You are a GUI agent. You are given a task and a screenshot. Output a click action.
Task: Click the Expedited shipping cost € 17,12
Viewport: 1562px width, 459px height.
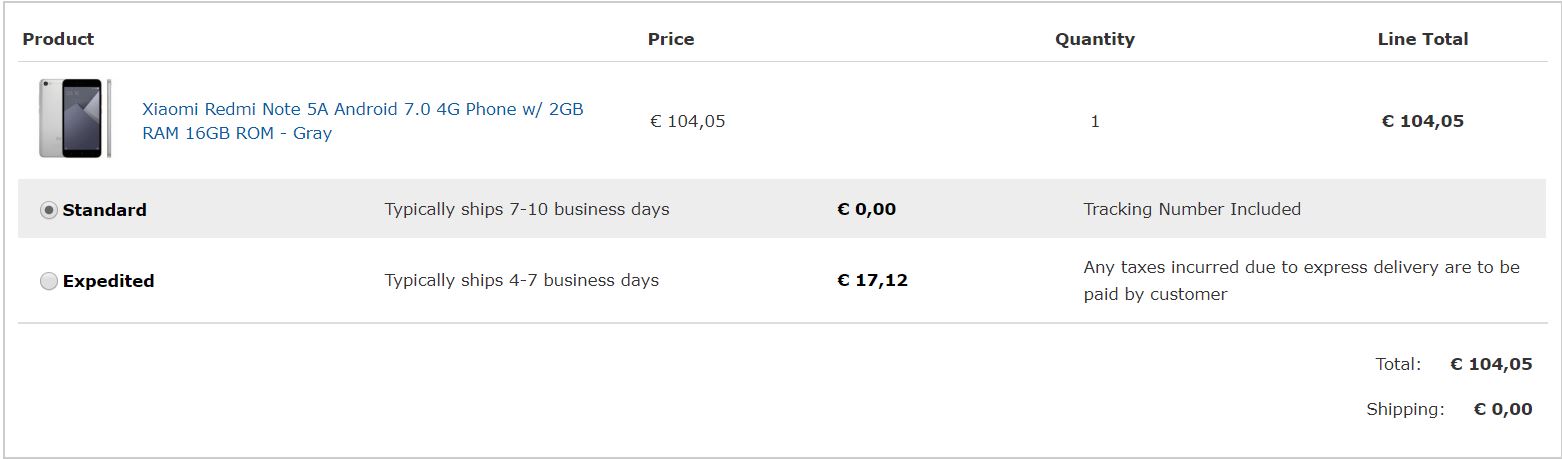point(872,280)
